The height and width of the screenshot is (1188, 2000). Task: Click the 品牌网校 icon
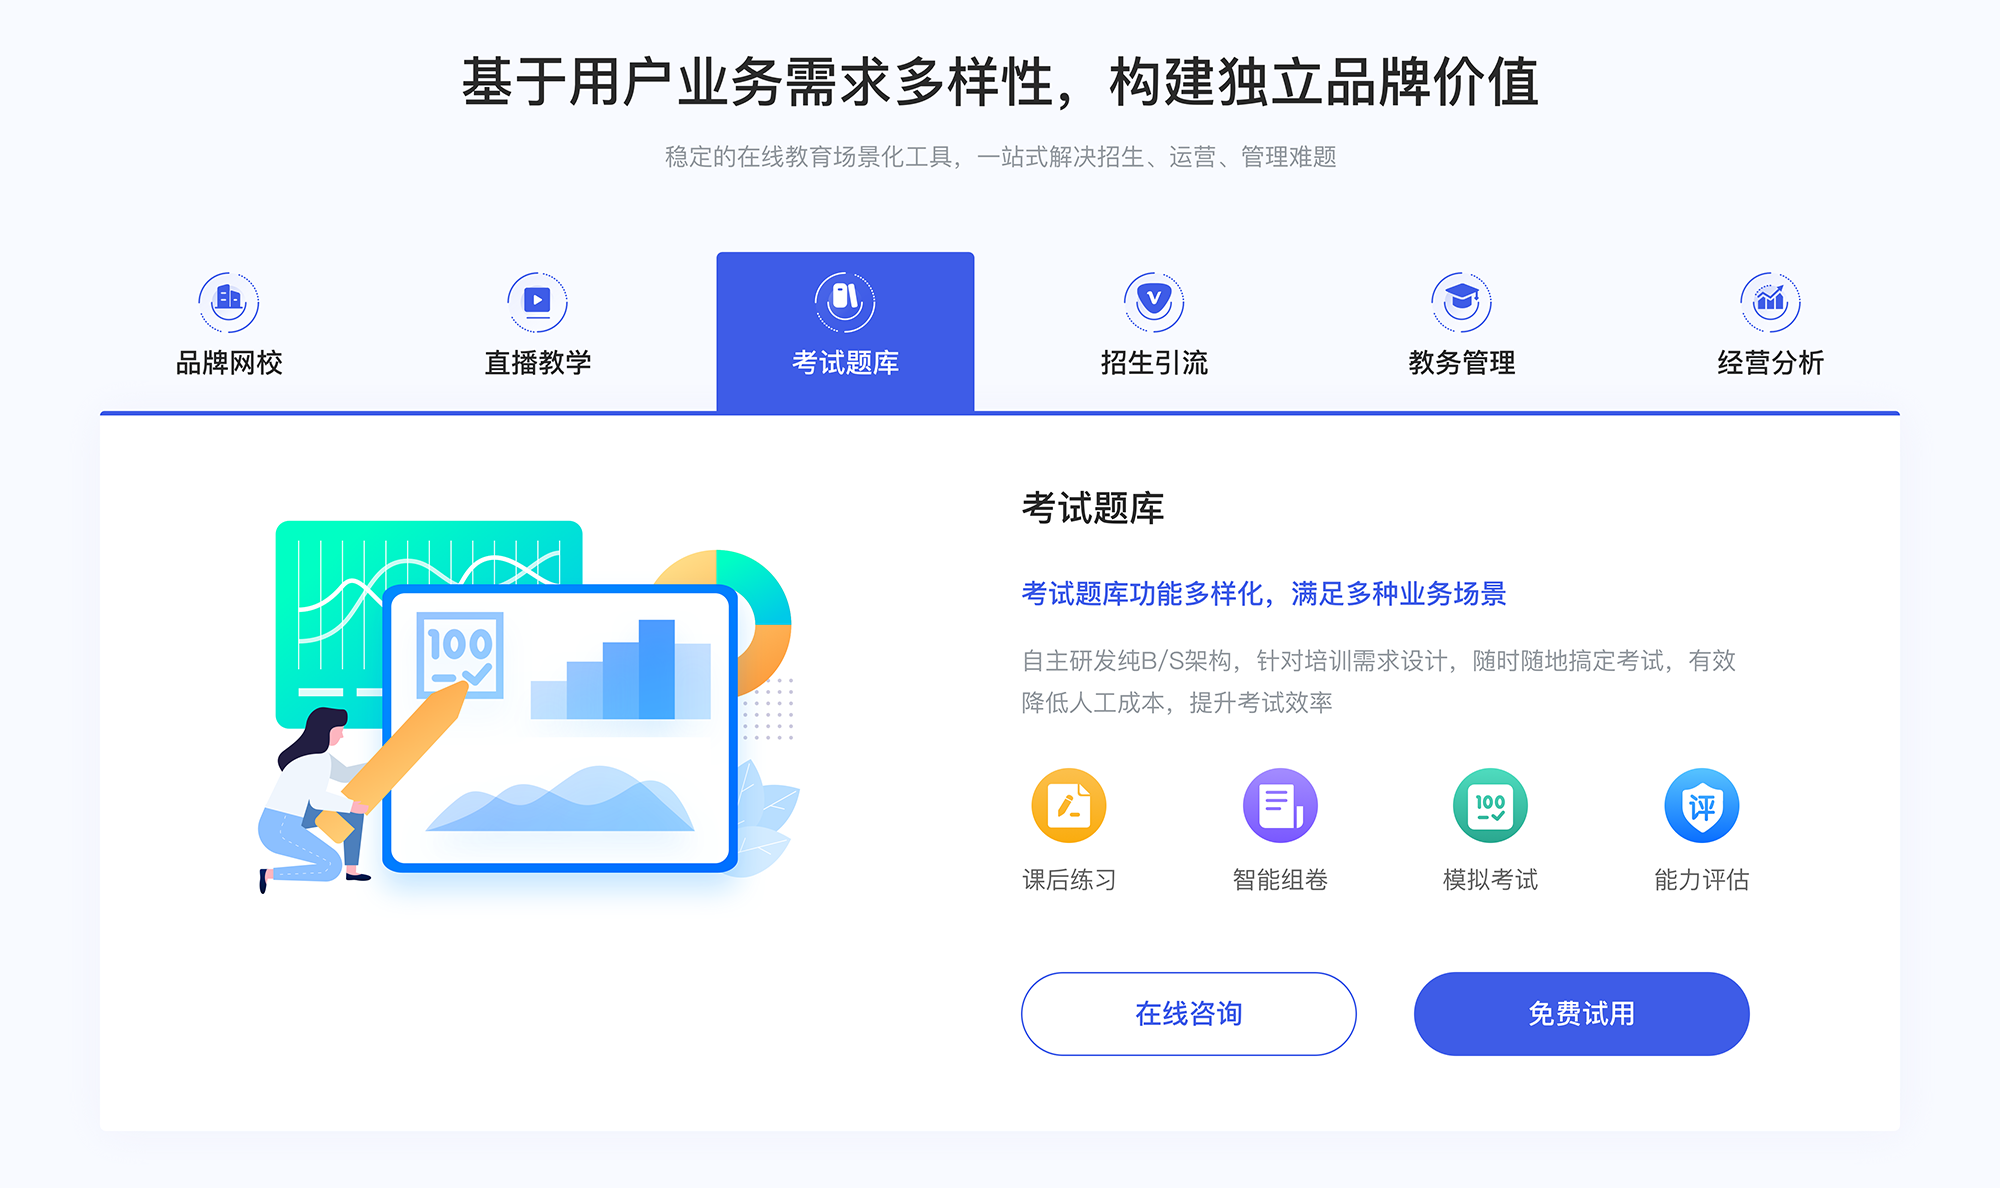[x=226, y=297]
